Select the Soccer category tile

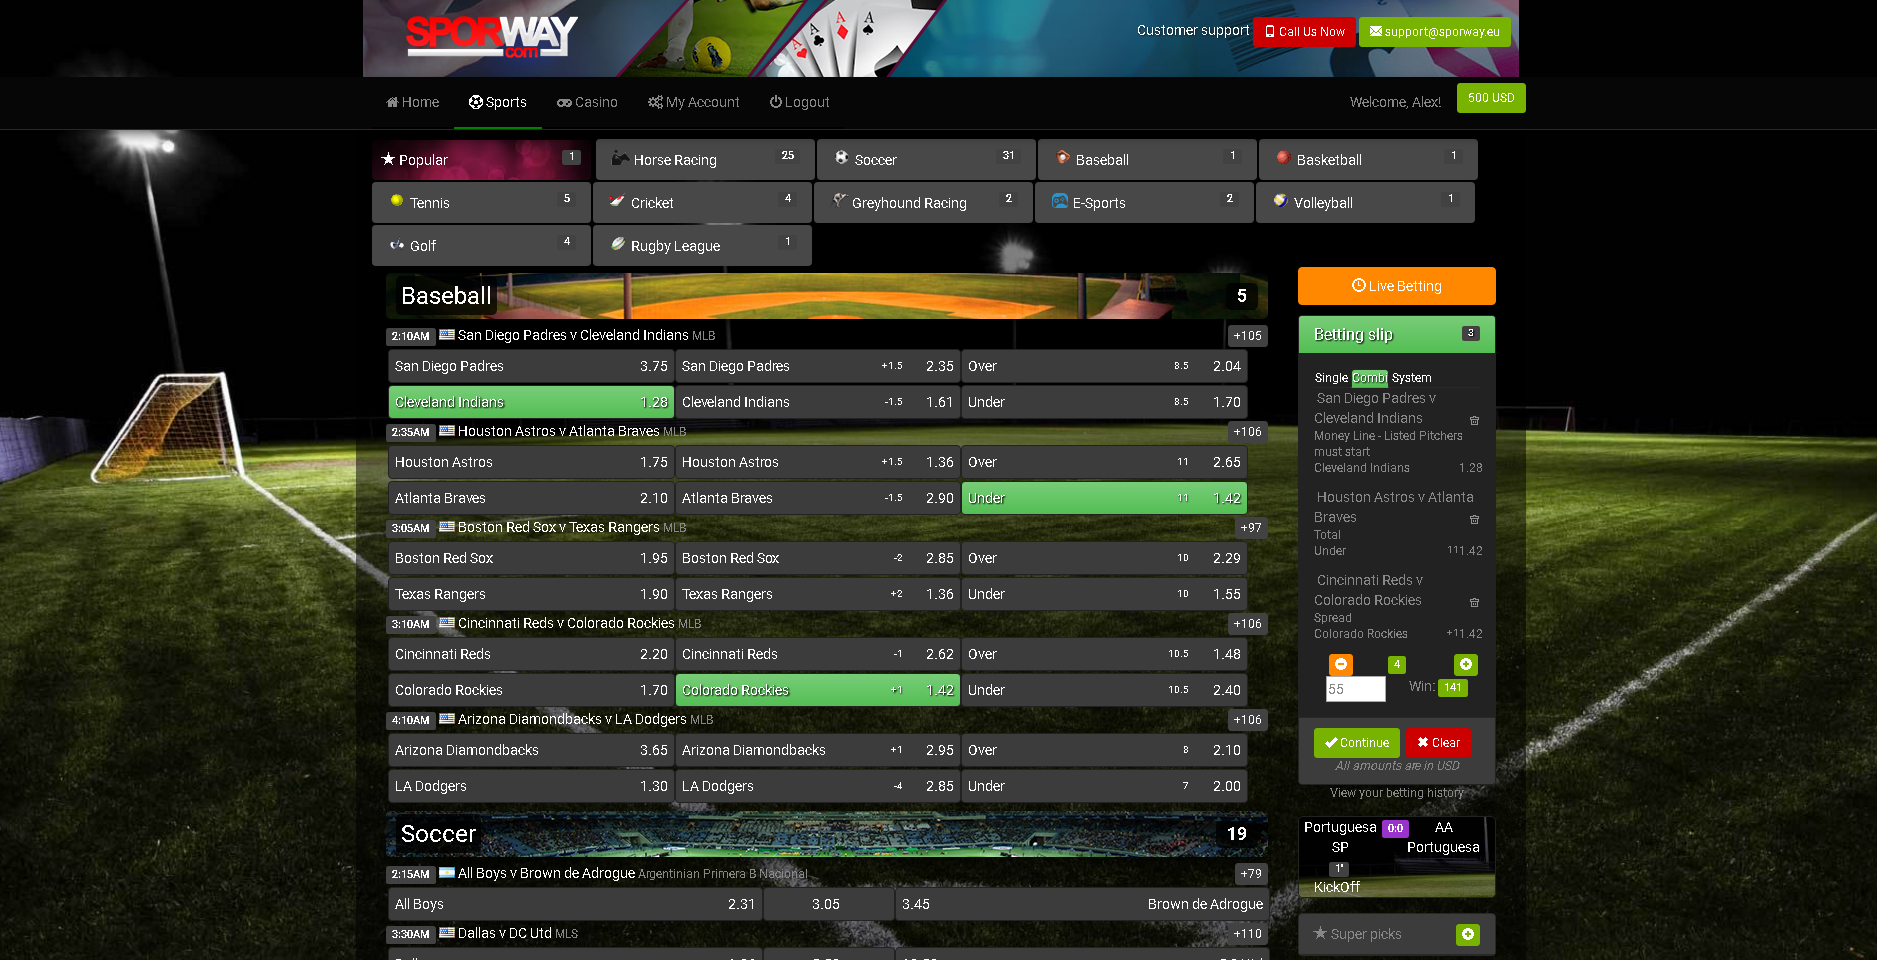(926, 160)
